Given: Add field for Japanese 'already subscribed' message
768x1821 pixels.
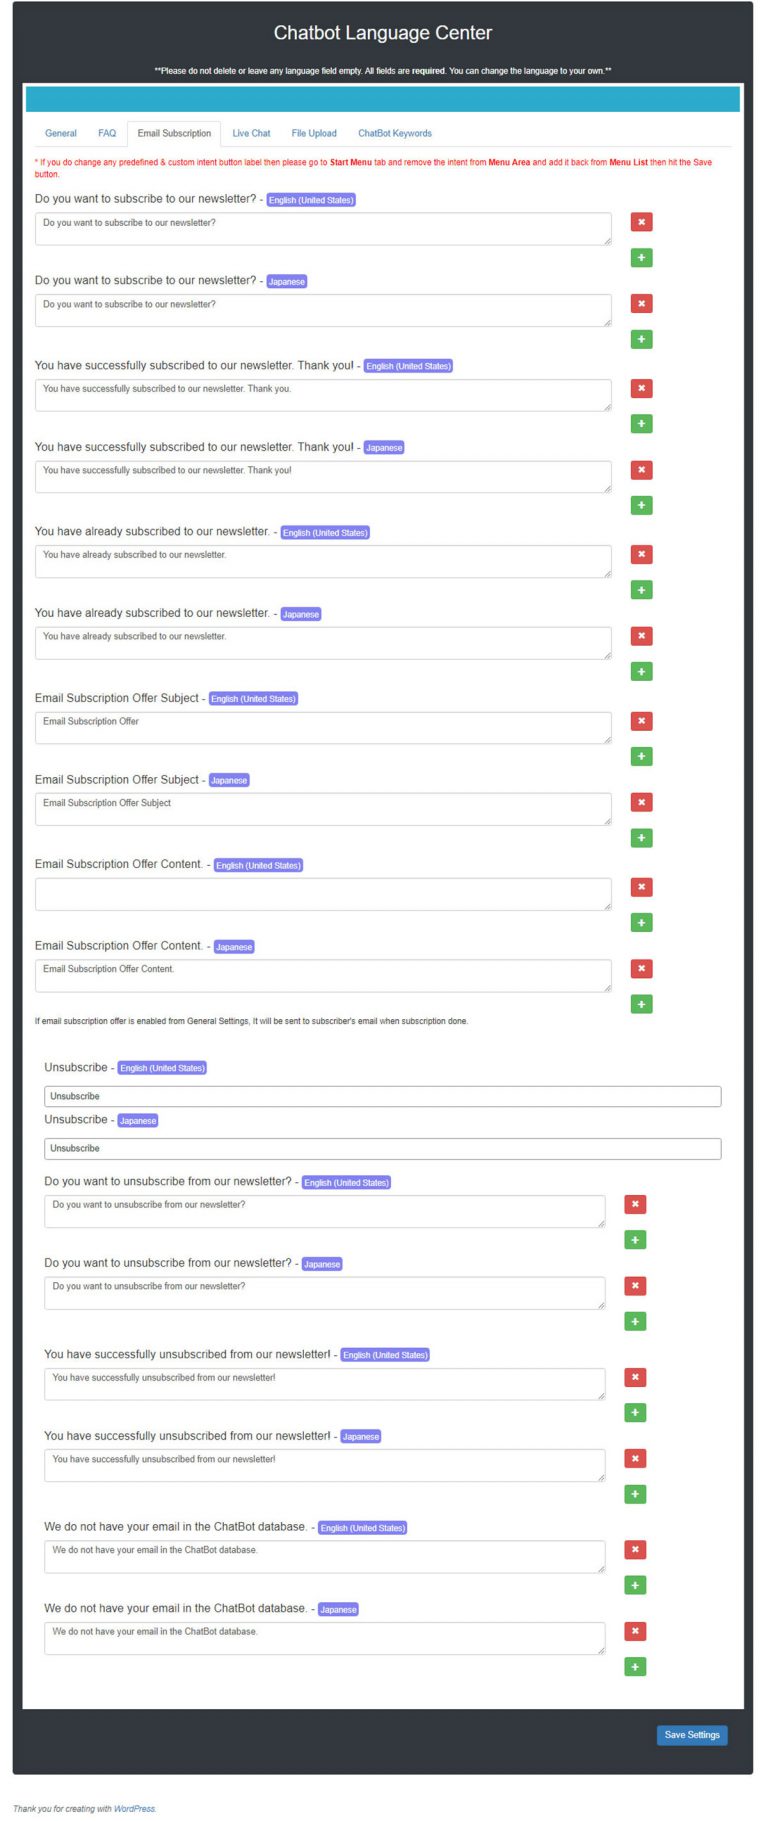Looking at the screenshot, I should point(641,671).
